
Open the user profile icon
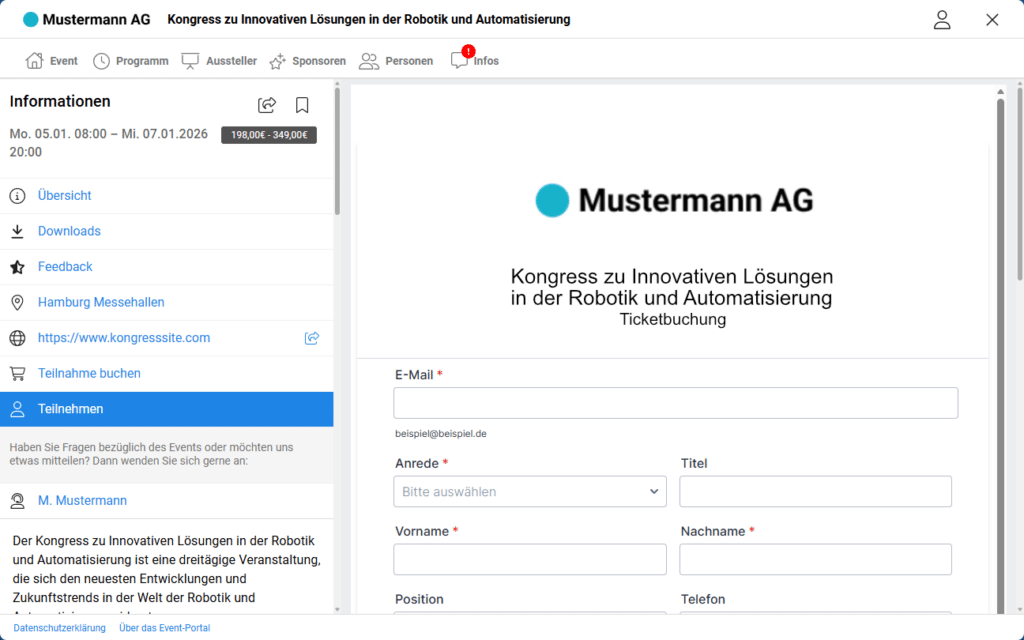tap(942, 20)
